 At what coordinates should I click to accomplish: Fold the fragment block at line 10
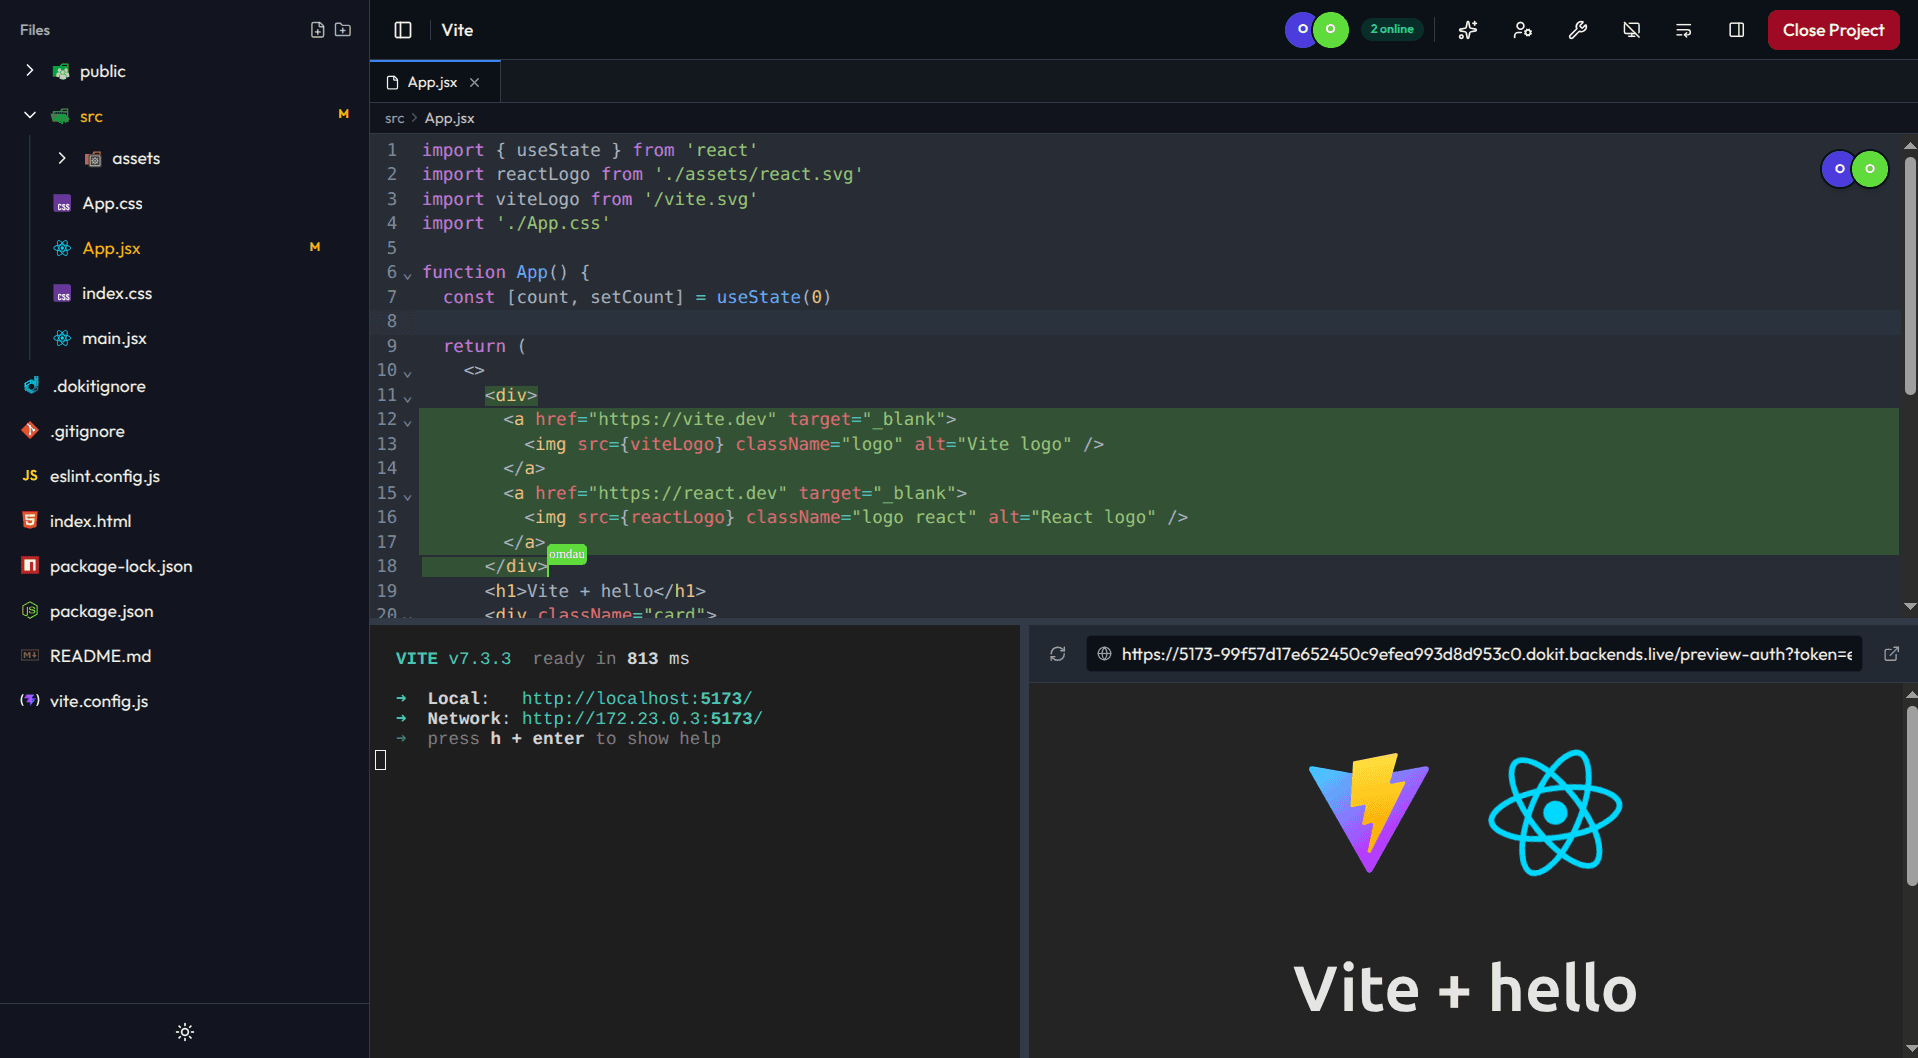408,372
